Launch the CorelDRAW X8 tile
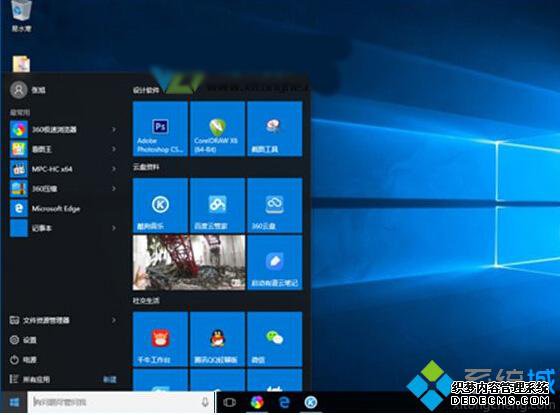 (218, 129)
